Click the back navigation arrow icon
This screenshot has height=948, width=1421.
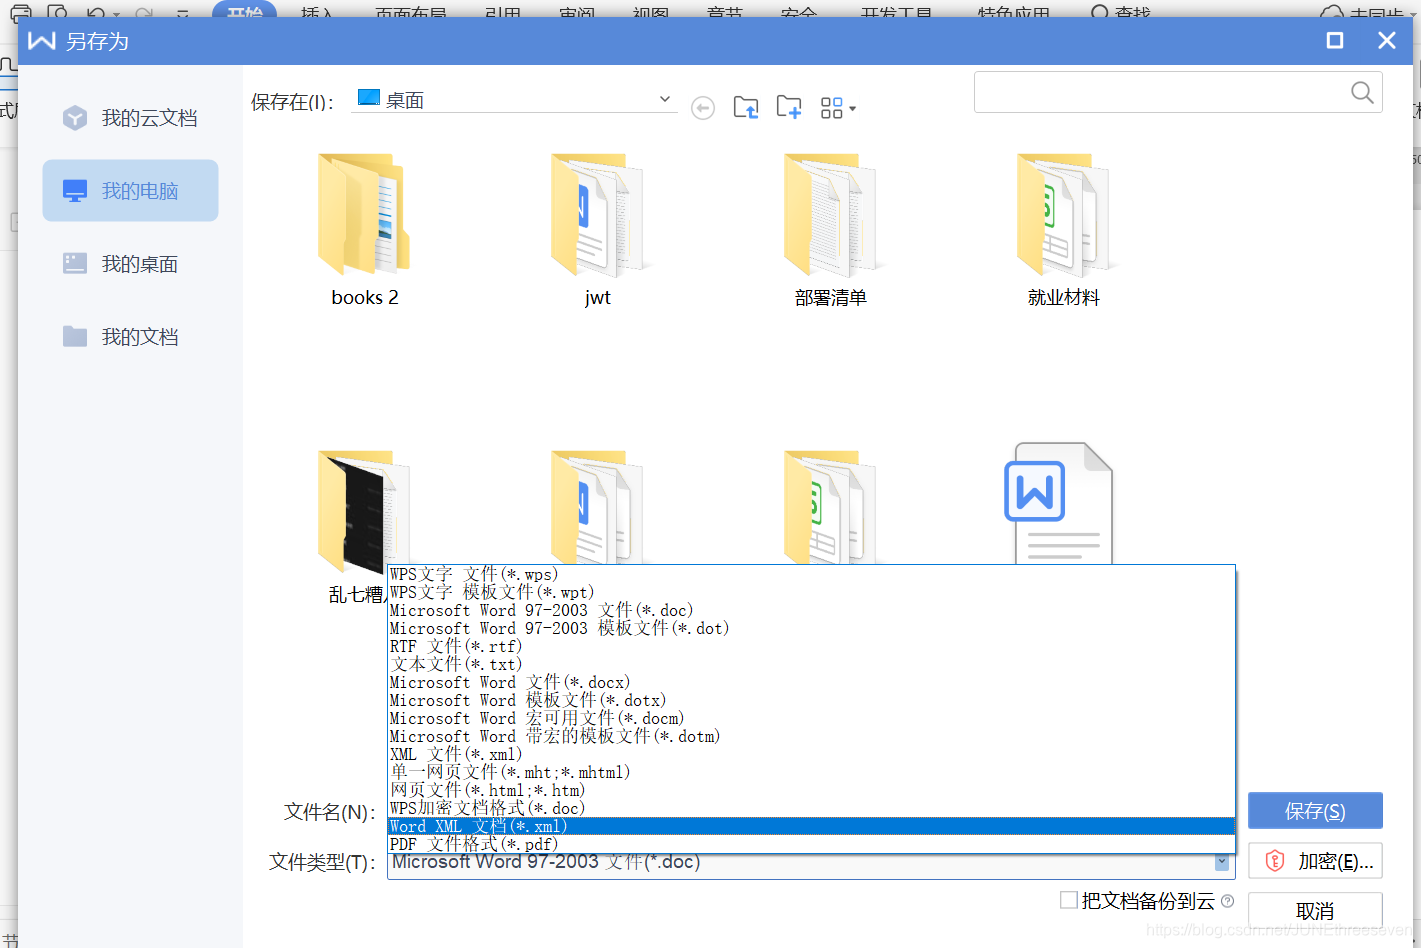coord(703,108)
